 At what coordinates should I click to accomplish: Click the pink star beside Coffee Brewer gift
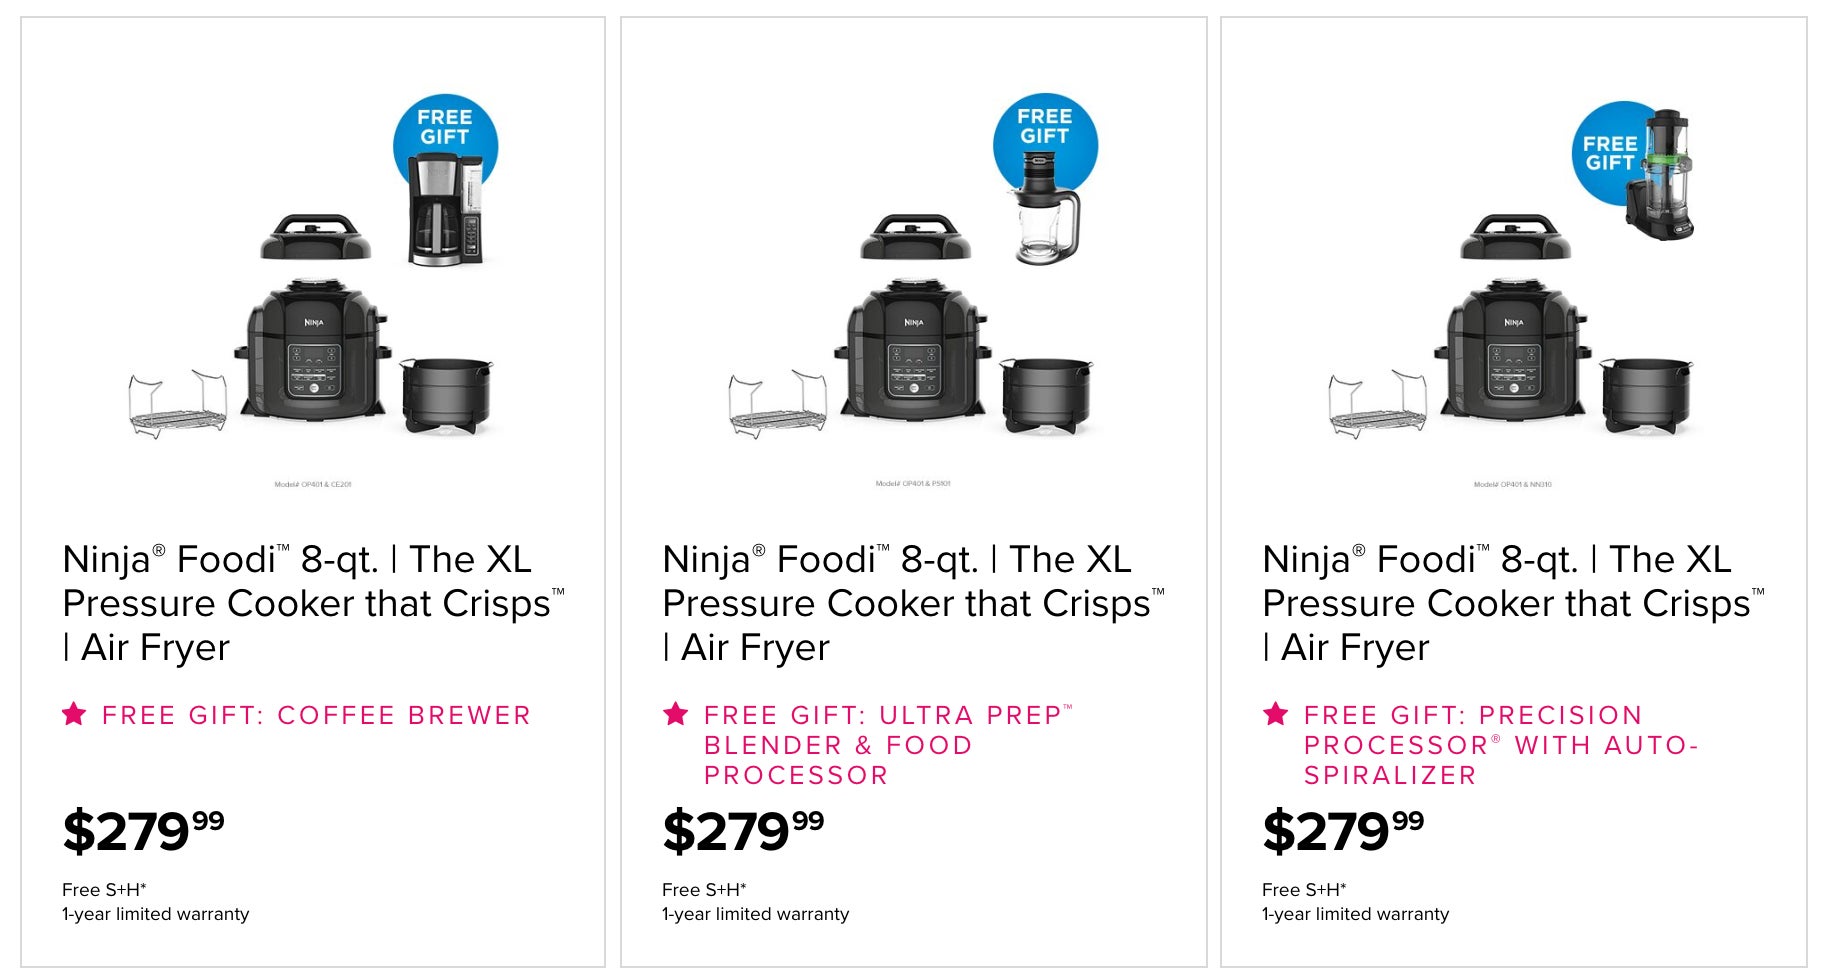[x=74, y=714]
